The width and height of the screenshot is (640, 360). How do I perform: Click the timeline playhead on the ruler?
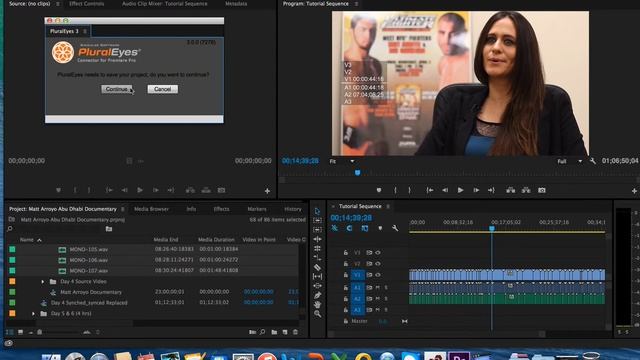tap(492, 229)
